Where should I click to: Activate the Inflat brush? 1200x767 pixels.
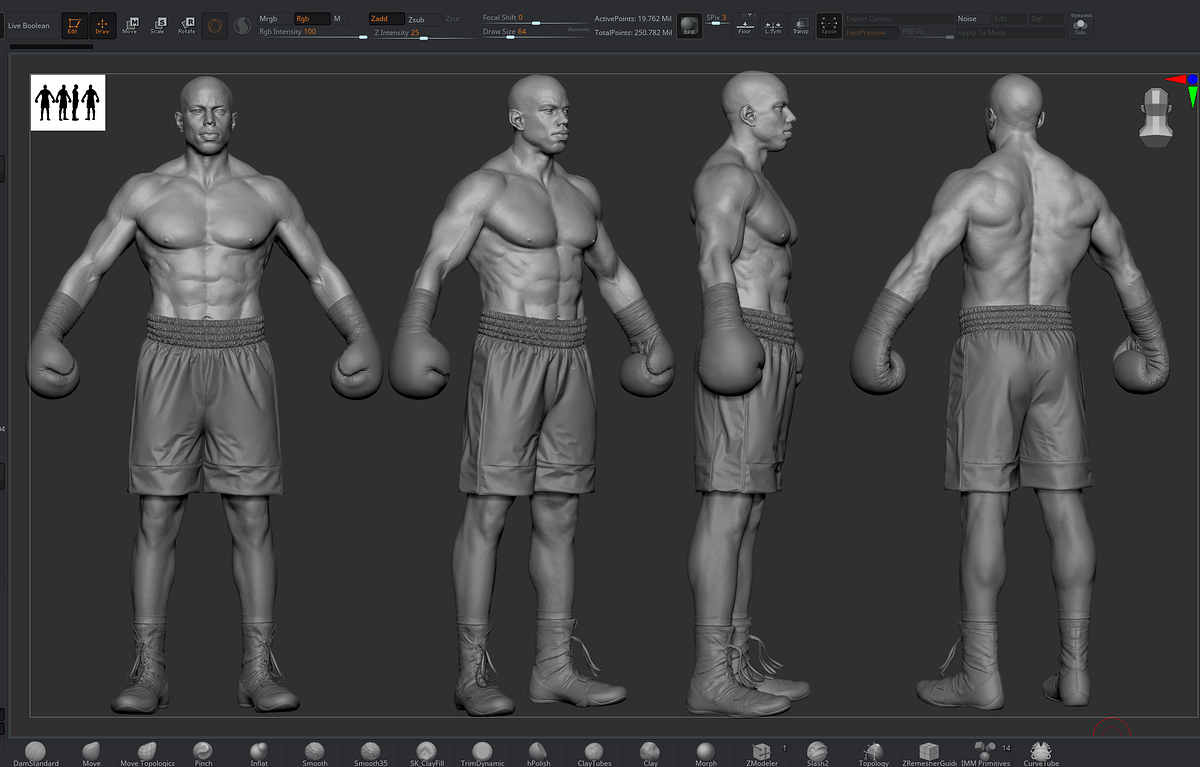259,754
